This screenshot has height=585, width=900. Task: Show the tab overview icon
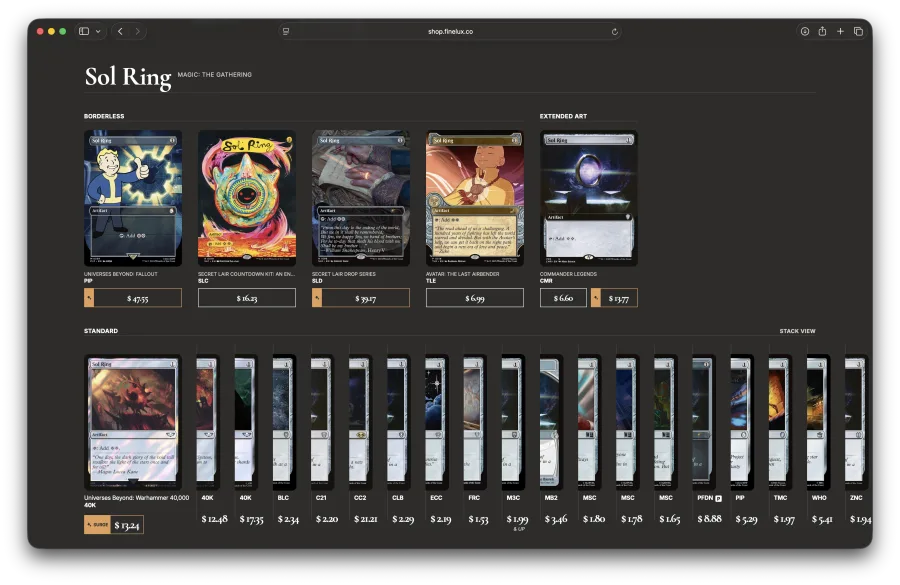point(858,32)
